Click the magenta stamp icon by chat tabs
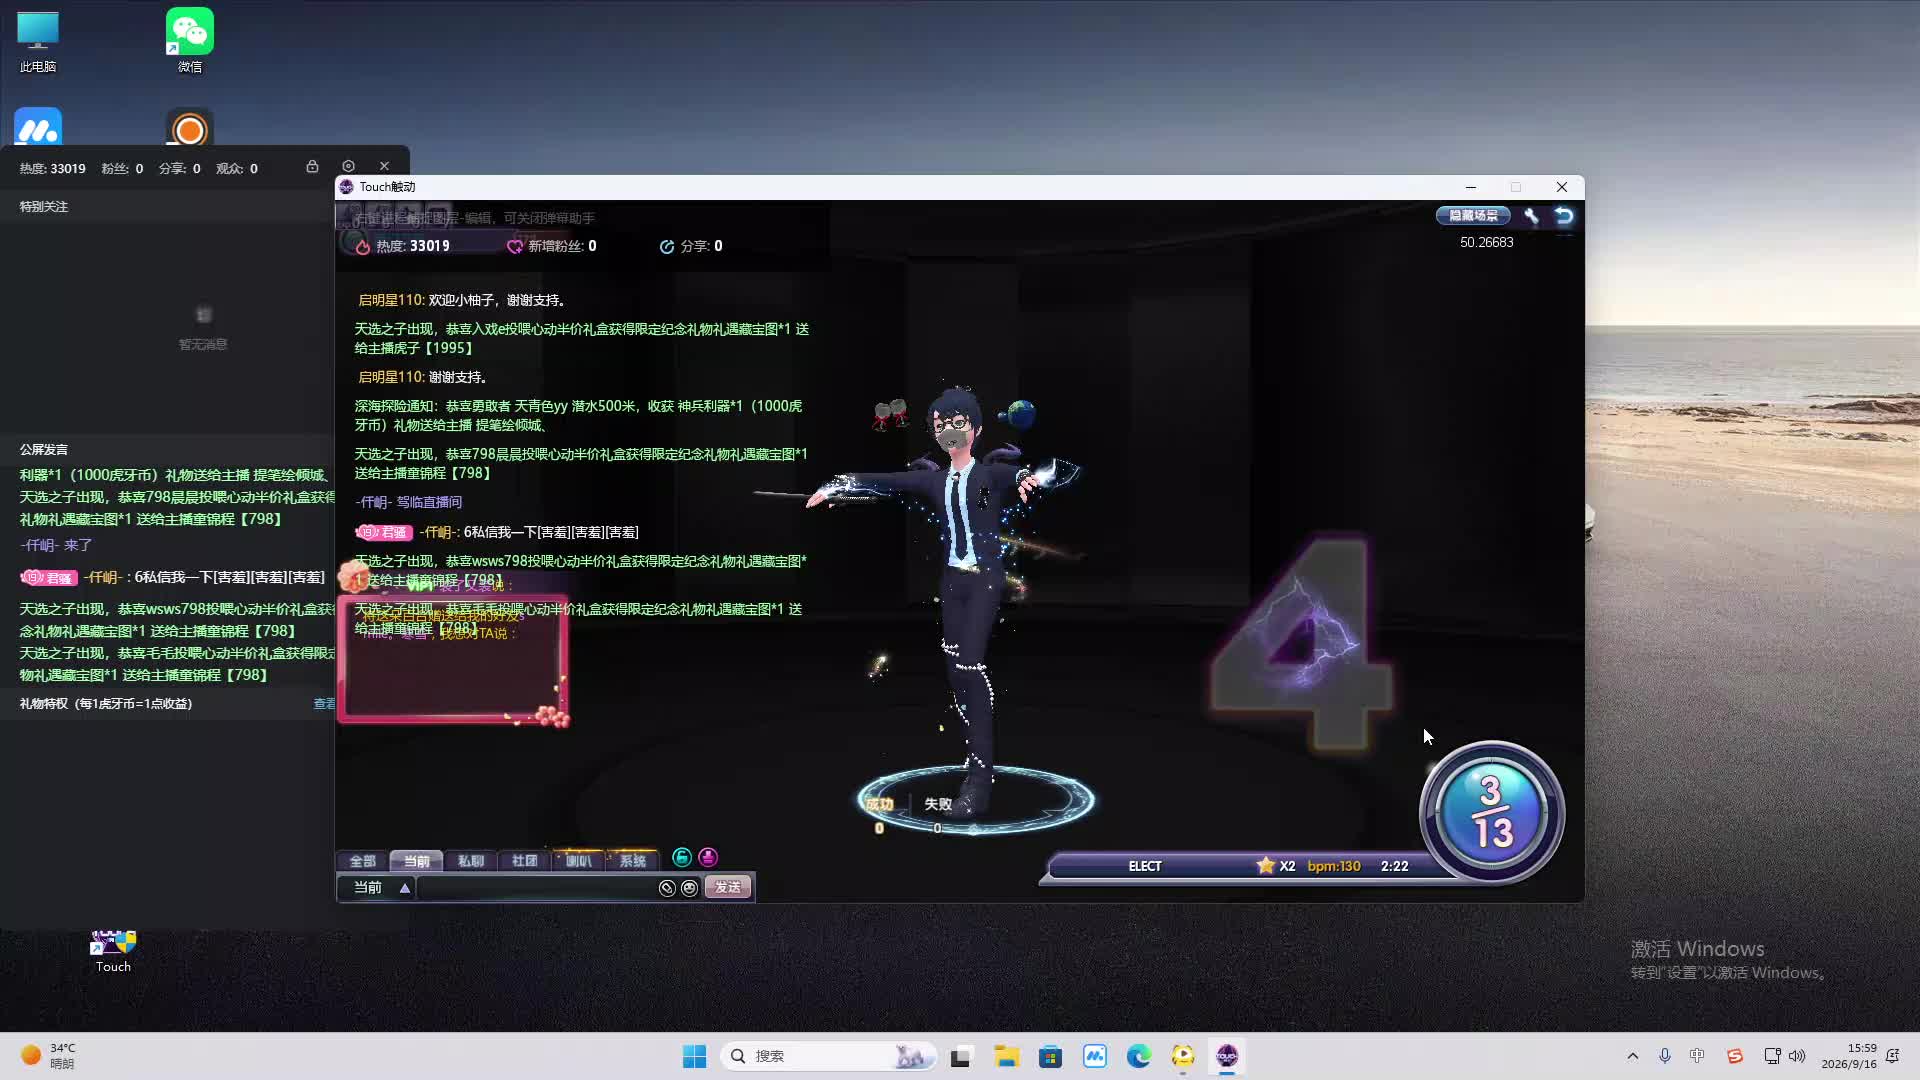The height and width of the screenshot is (1080, 1920). (x=708, y=857)
